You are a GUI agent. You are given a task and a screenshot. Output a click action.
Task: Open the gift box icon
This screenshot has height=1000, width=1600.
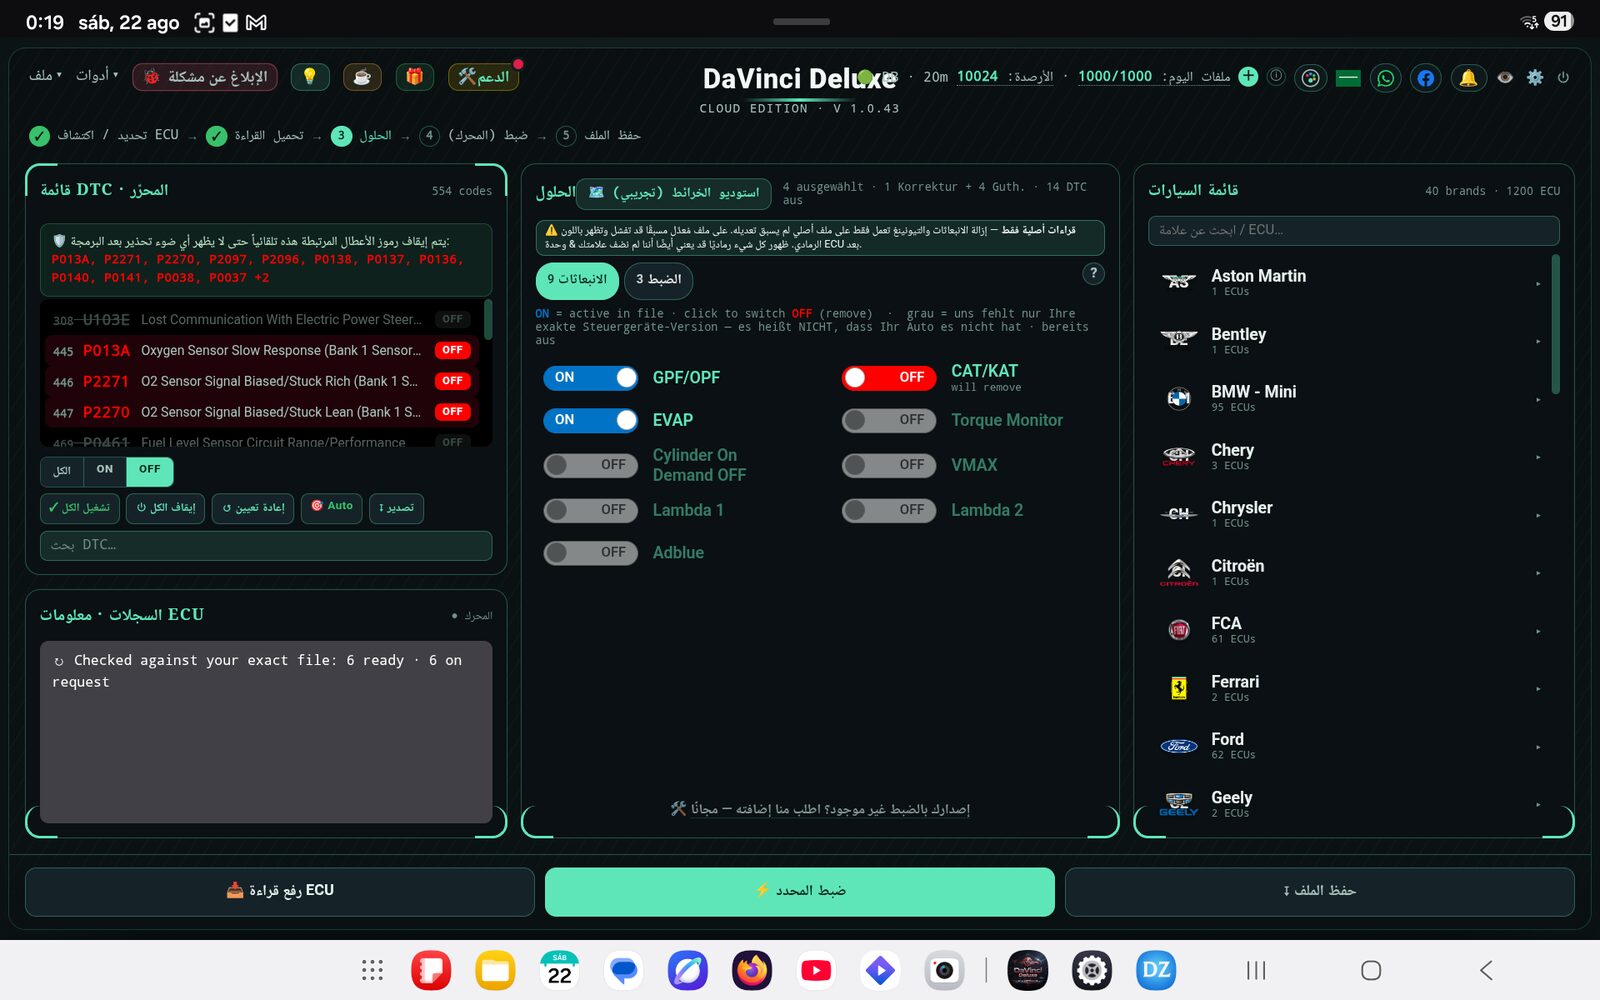(414, 77)
